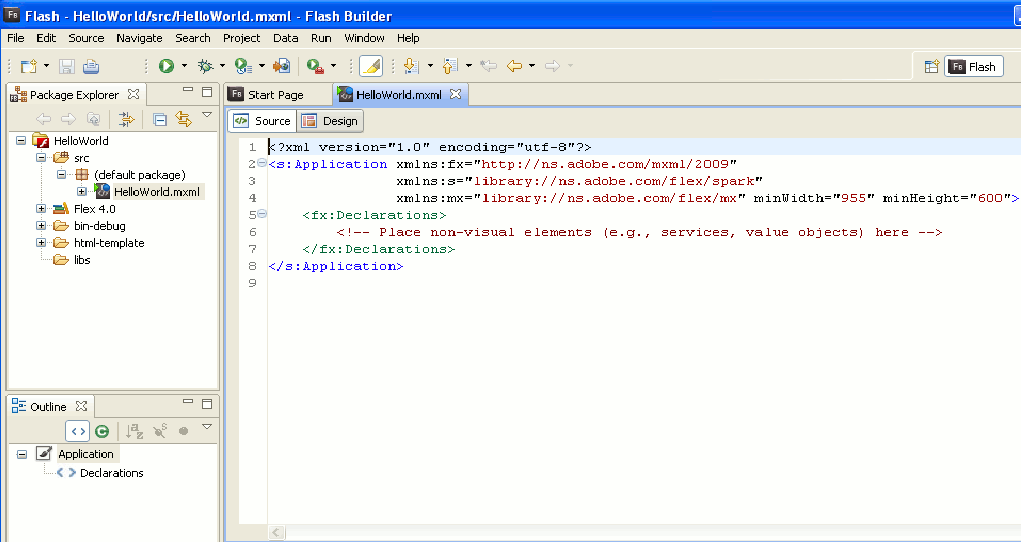Click the Run External Tools icon
Screen dimensions: 1021x542
(x=316, y=66)
